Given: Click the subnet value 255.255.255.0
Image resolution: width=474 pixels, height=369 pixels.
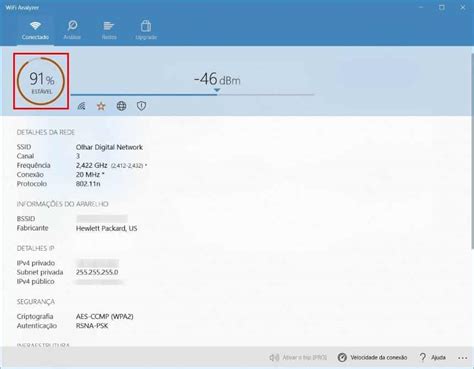Looking at the screenshot, I should tap(97, 272).
